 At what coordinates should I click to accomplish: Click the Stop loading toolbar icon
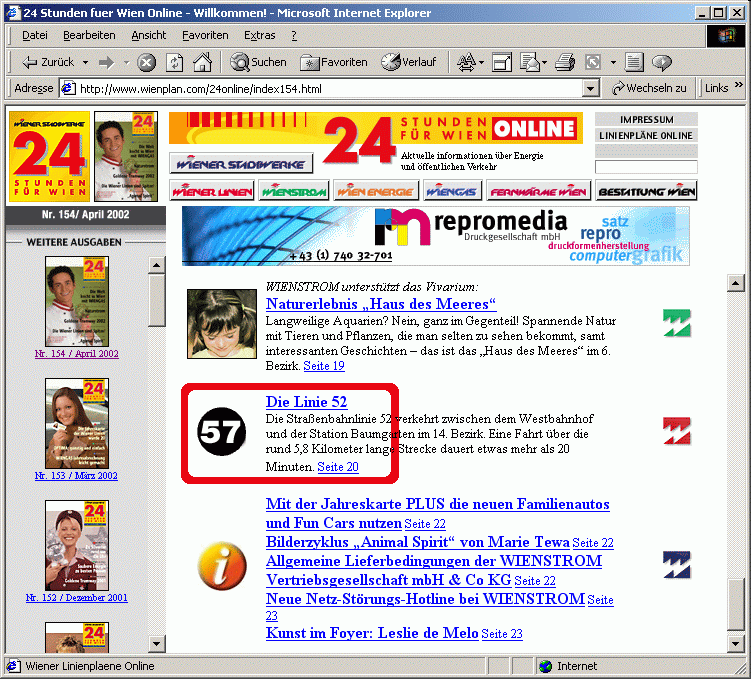tap(147, 62)
